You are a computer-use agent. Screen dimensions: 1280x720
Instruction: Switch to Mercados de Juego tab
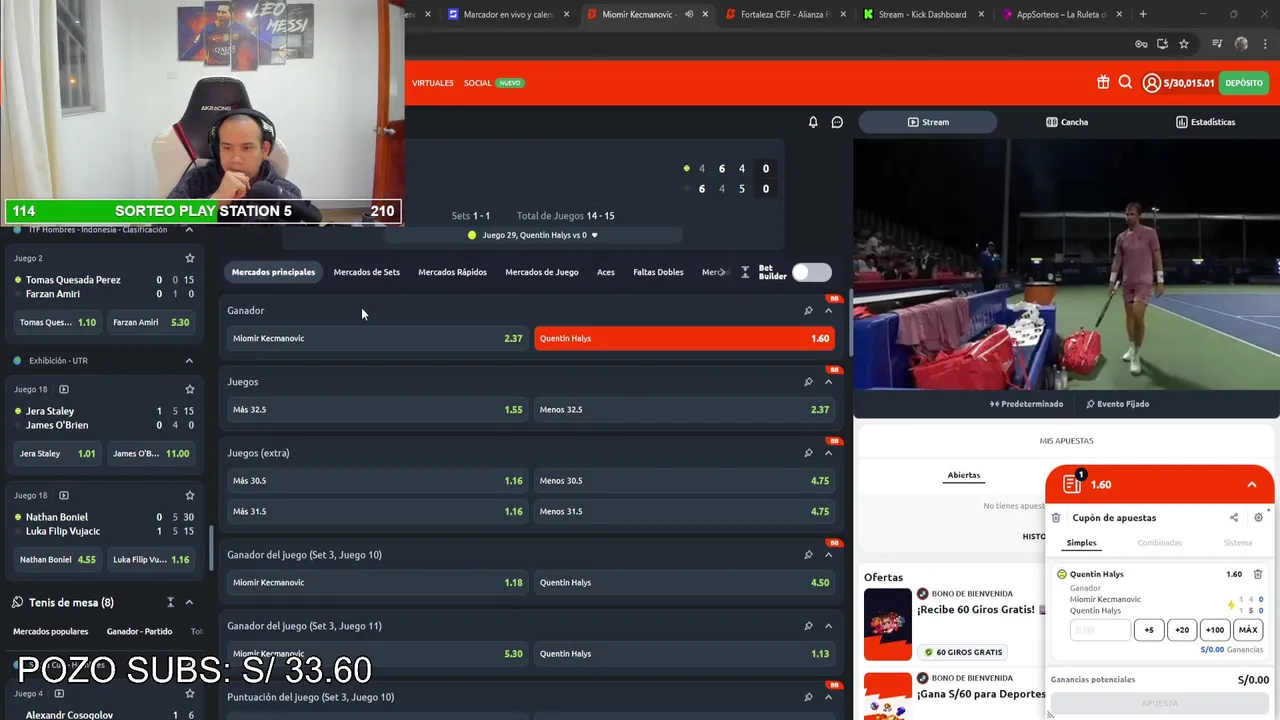(x=541, y=272)
